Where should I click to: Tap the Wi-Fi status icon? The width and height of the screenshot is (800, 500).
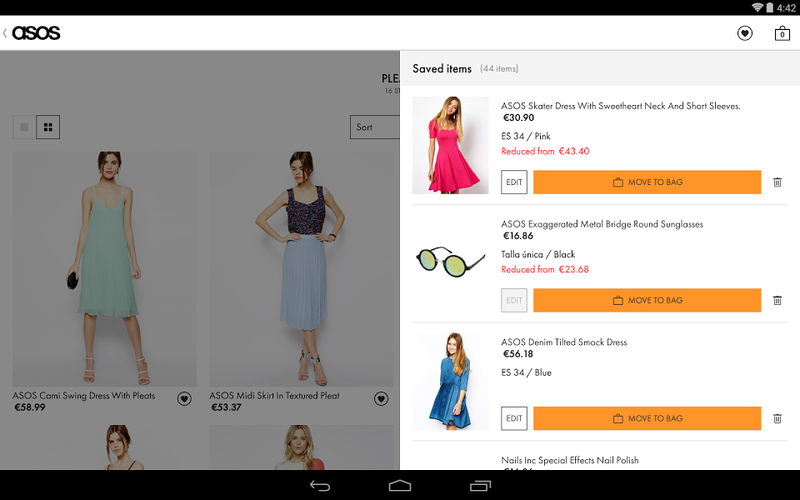coord(758,7)
